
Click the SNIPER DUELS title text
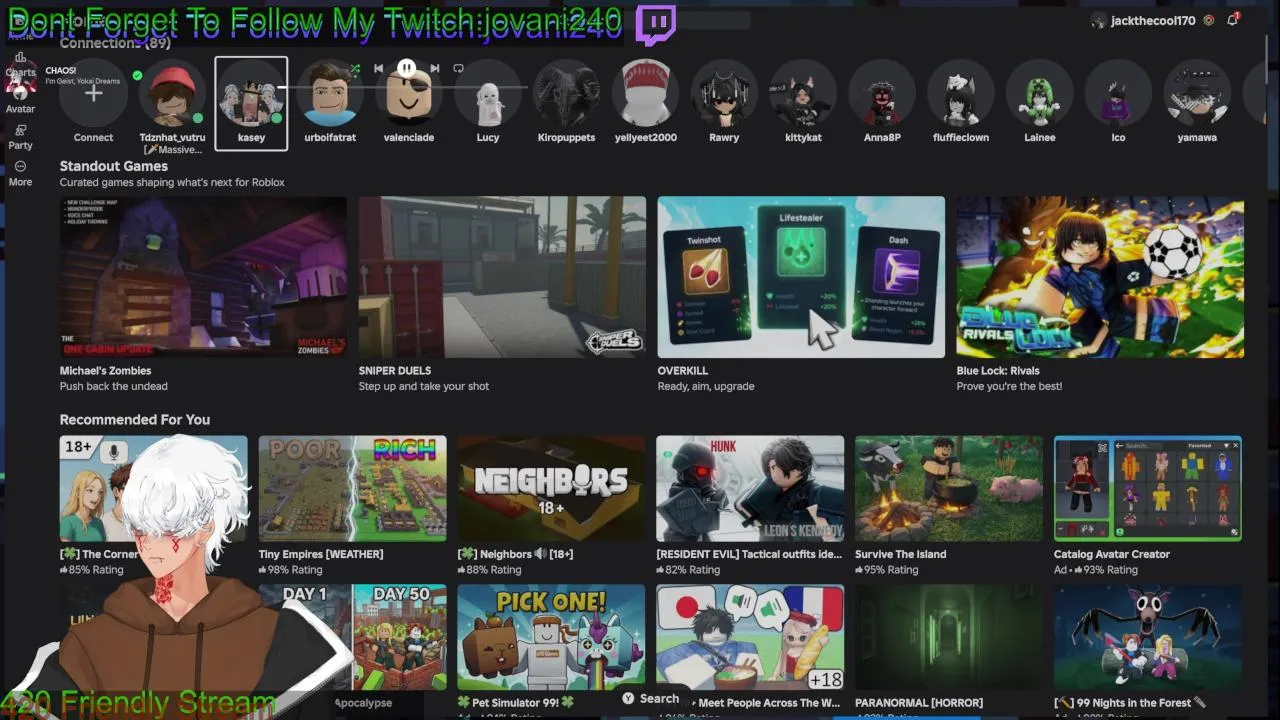tap(395, 371)
